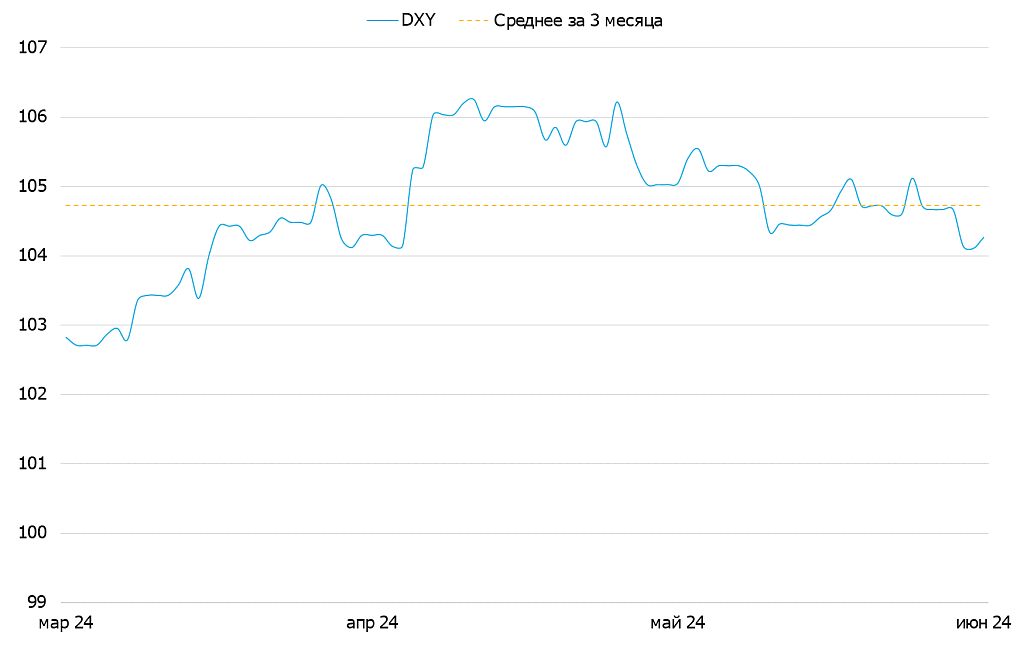Screen dimensions: 1024x646
Task: Select the 100 y-axis label
Action: (33, 533)
